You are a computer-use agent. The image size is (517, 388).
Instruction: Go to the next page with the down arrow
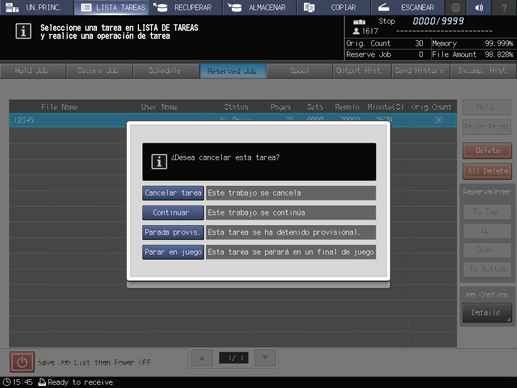[265, 358]
